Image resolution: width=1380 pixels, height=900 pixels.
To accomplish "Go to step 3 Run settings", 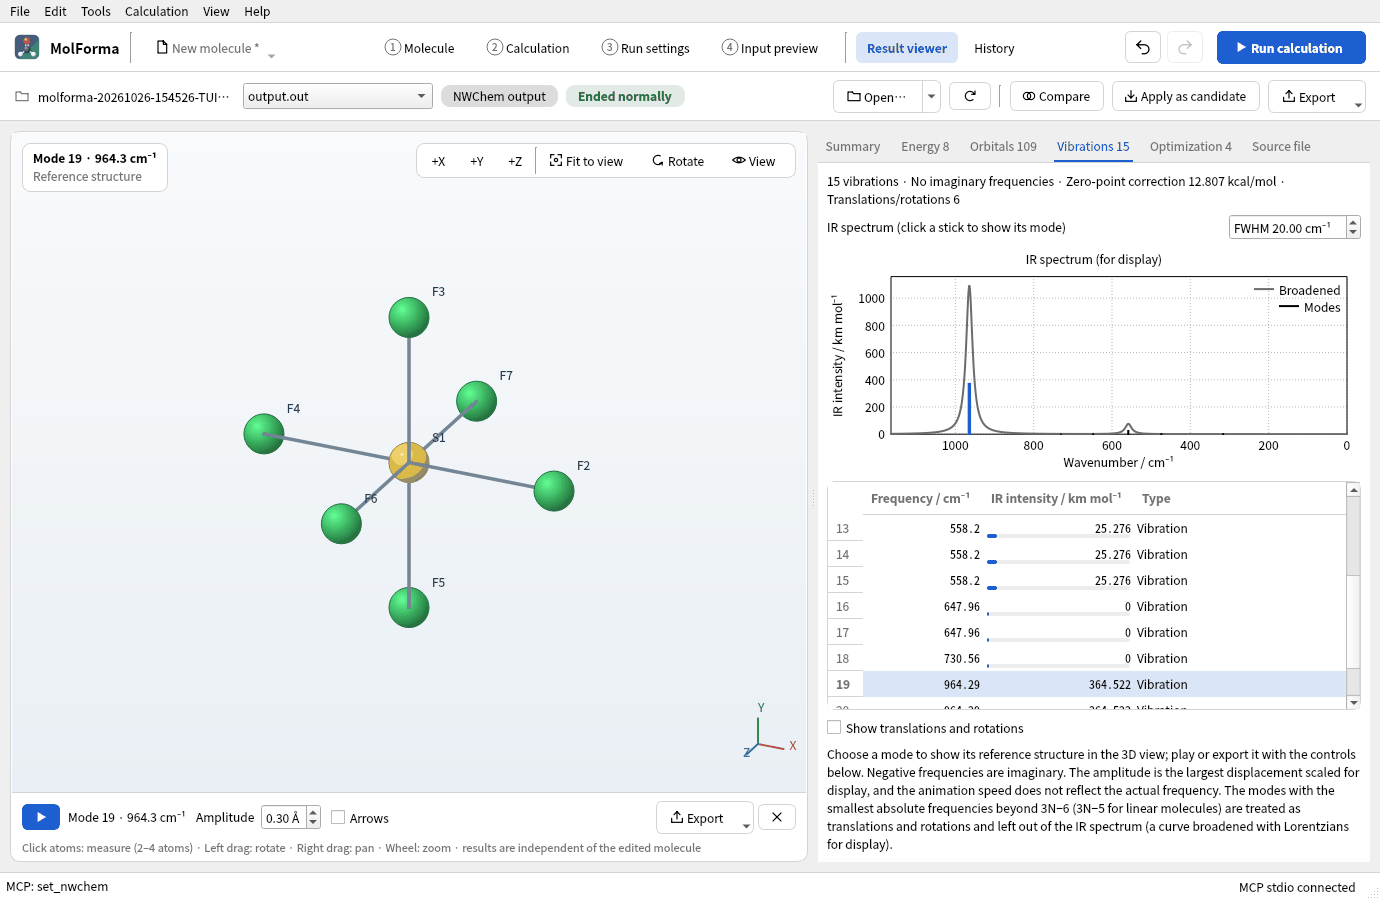I will coord(646,48).
